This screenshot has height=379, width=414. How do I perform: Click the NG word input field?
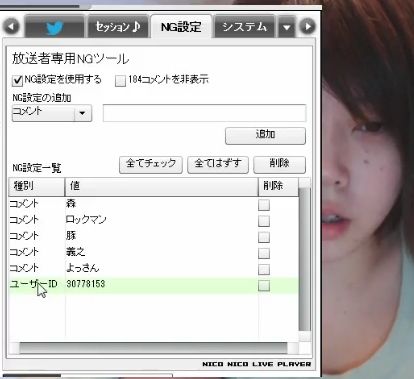pyautogui.click(x=204, y=113)
